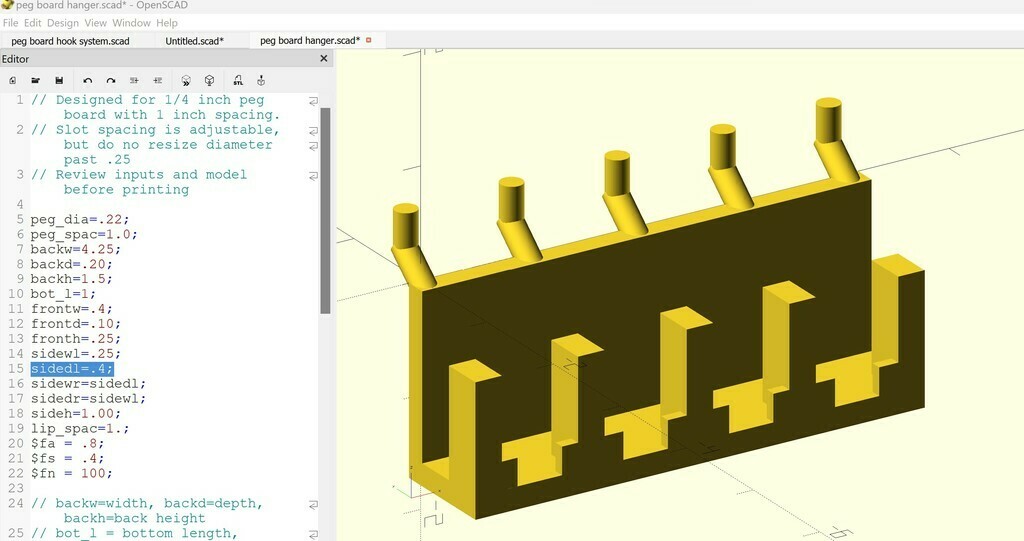Click the editor vertical scrollbar
This screenshot has height=541, width=1024.
[325, 210]
